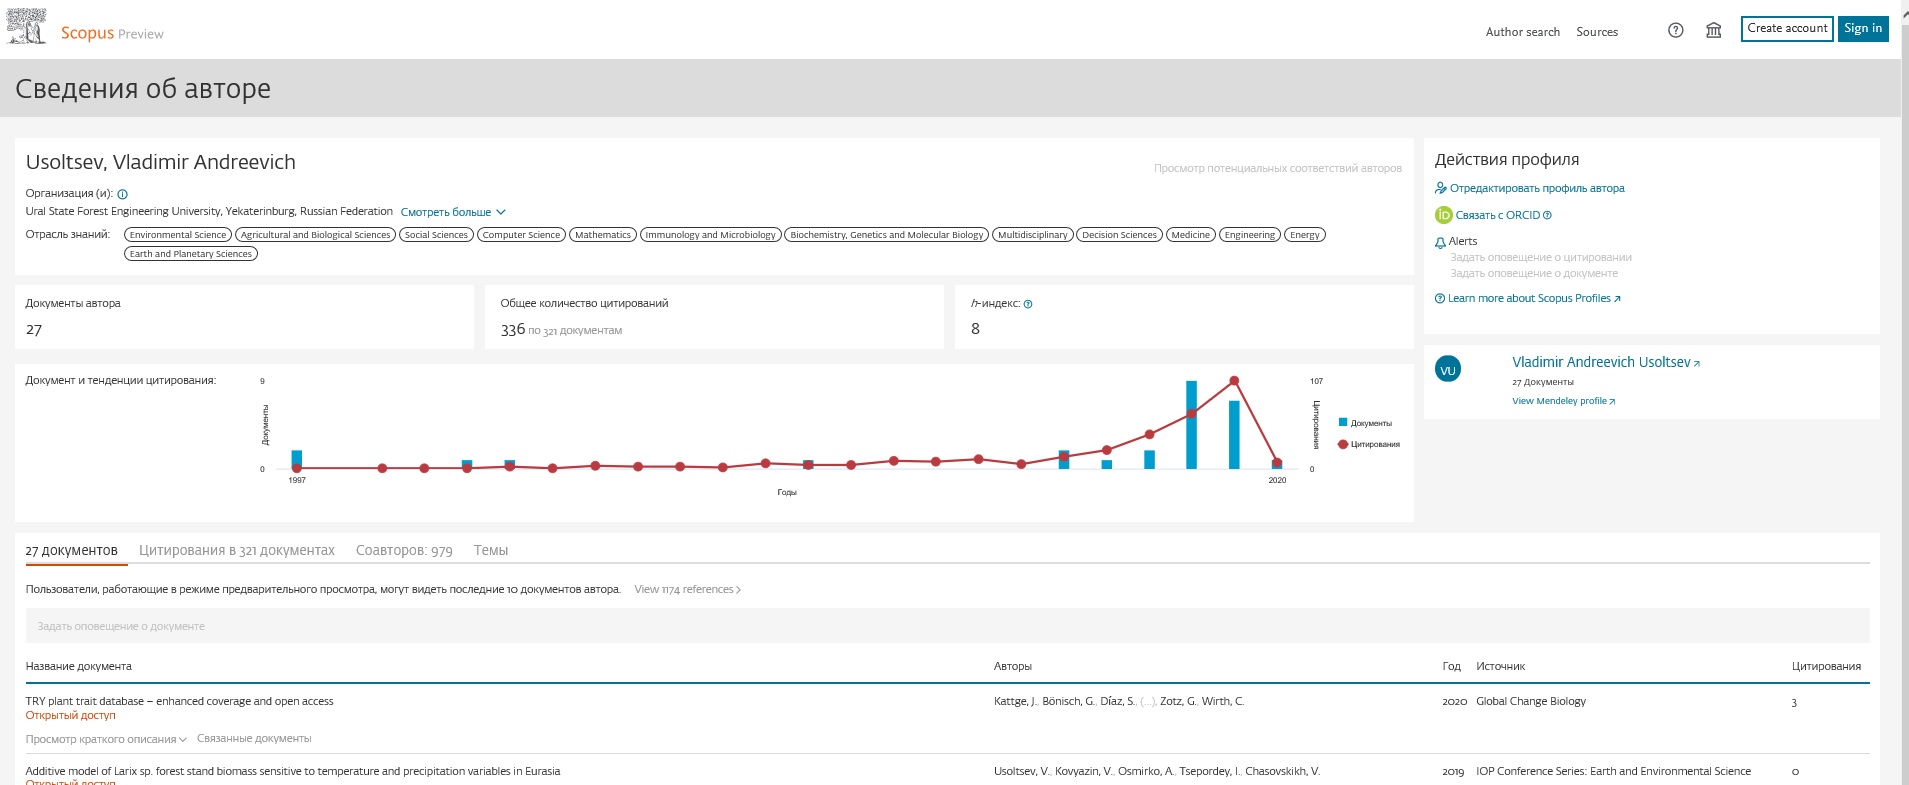Click the institution building icon
1909x785 pixels.
(x=1713, y=30)
